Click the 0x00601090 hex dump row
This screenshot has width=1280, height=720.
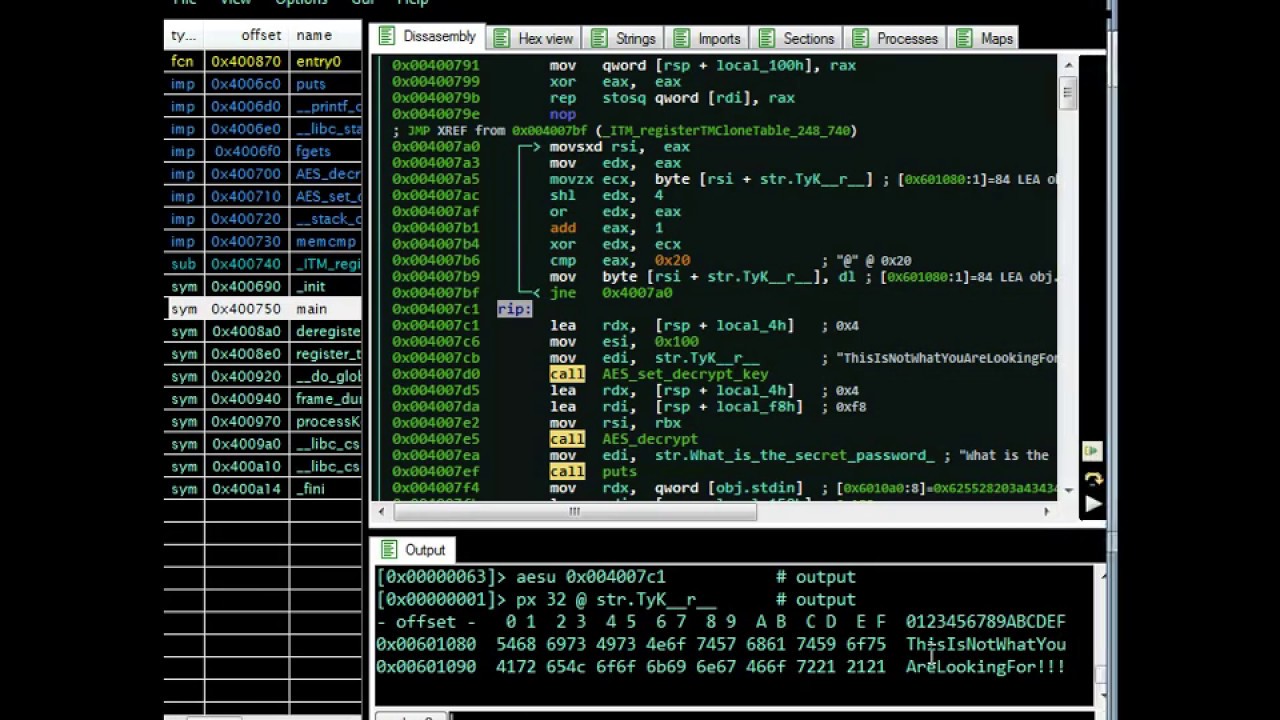pos(721,667)
